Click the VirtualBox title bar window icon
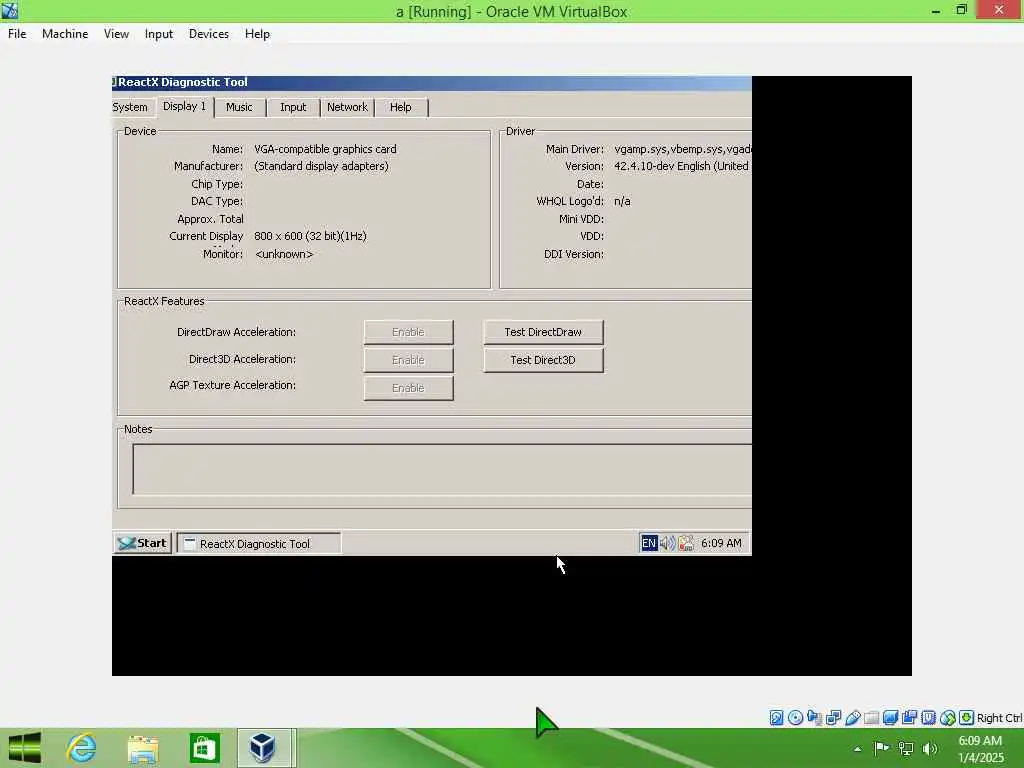Image resolution: width=1024 pixels, height=768 pixels. 10,10
